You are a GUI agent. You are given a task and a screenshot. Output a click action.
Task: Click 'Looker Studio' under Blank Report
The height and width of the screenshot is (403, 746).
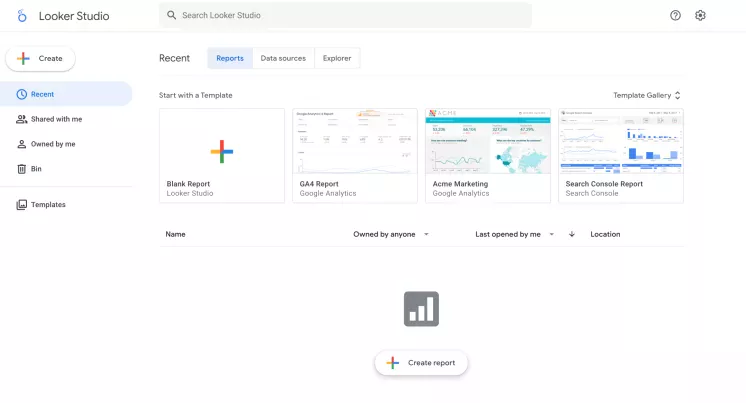pos(190,193)
